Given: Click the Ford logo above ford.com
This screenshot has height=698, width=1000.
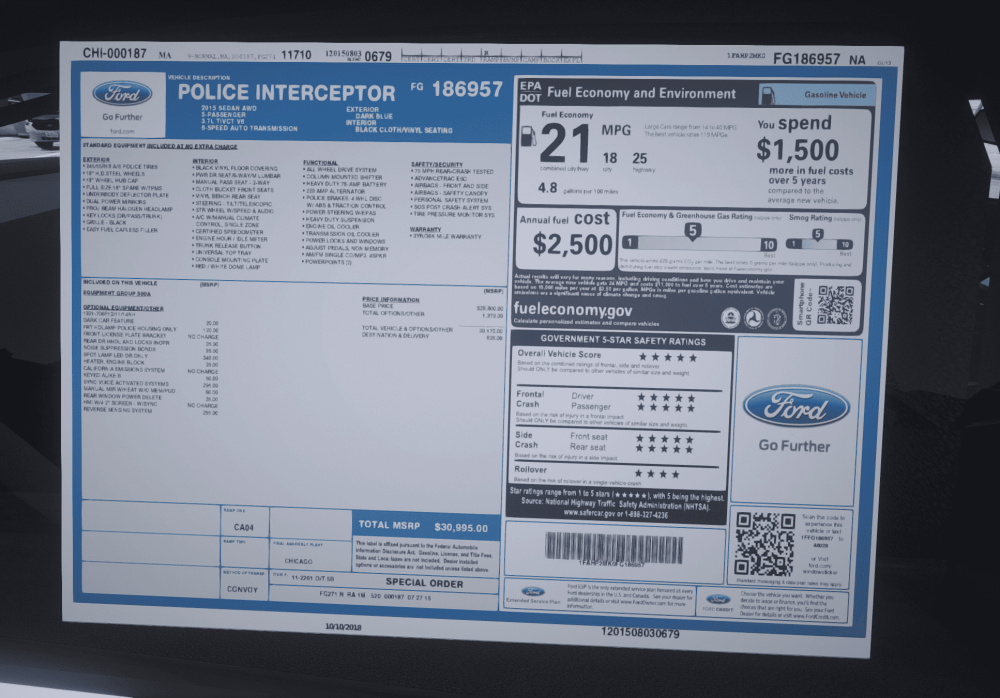Looking at the screenshot, I should 122,94.
